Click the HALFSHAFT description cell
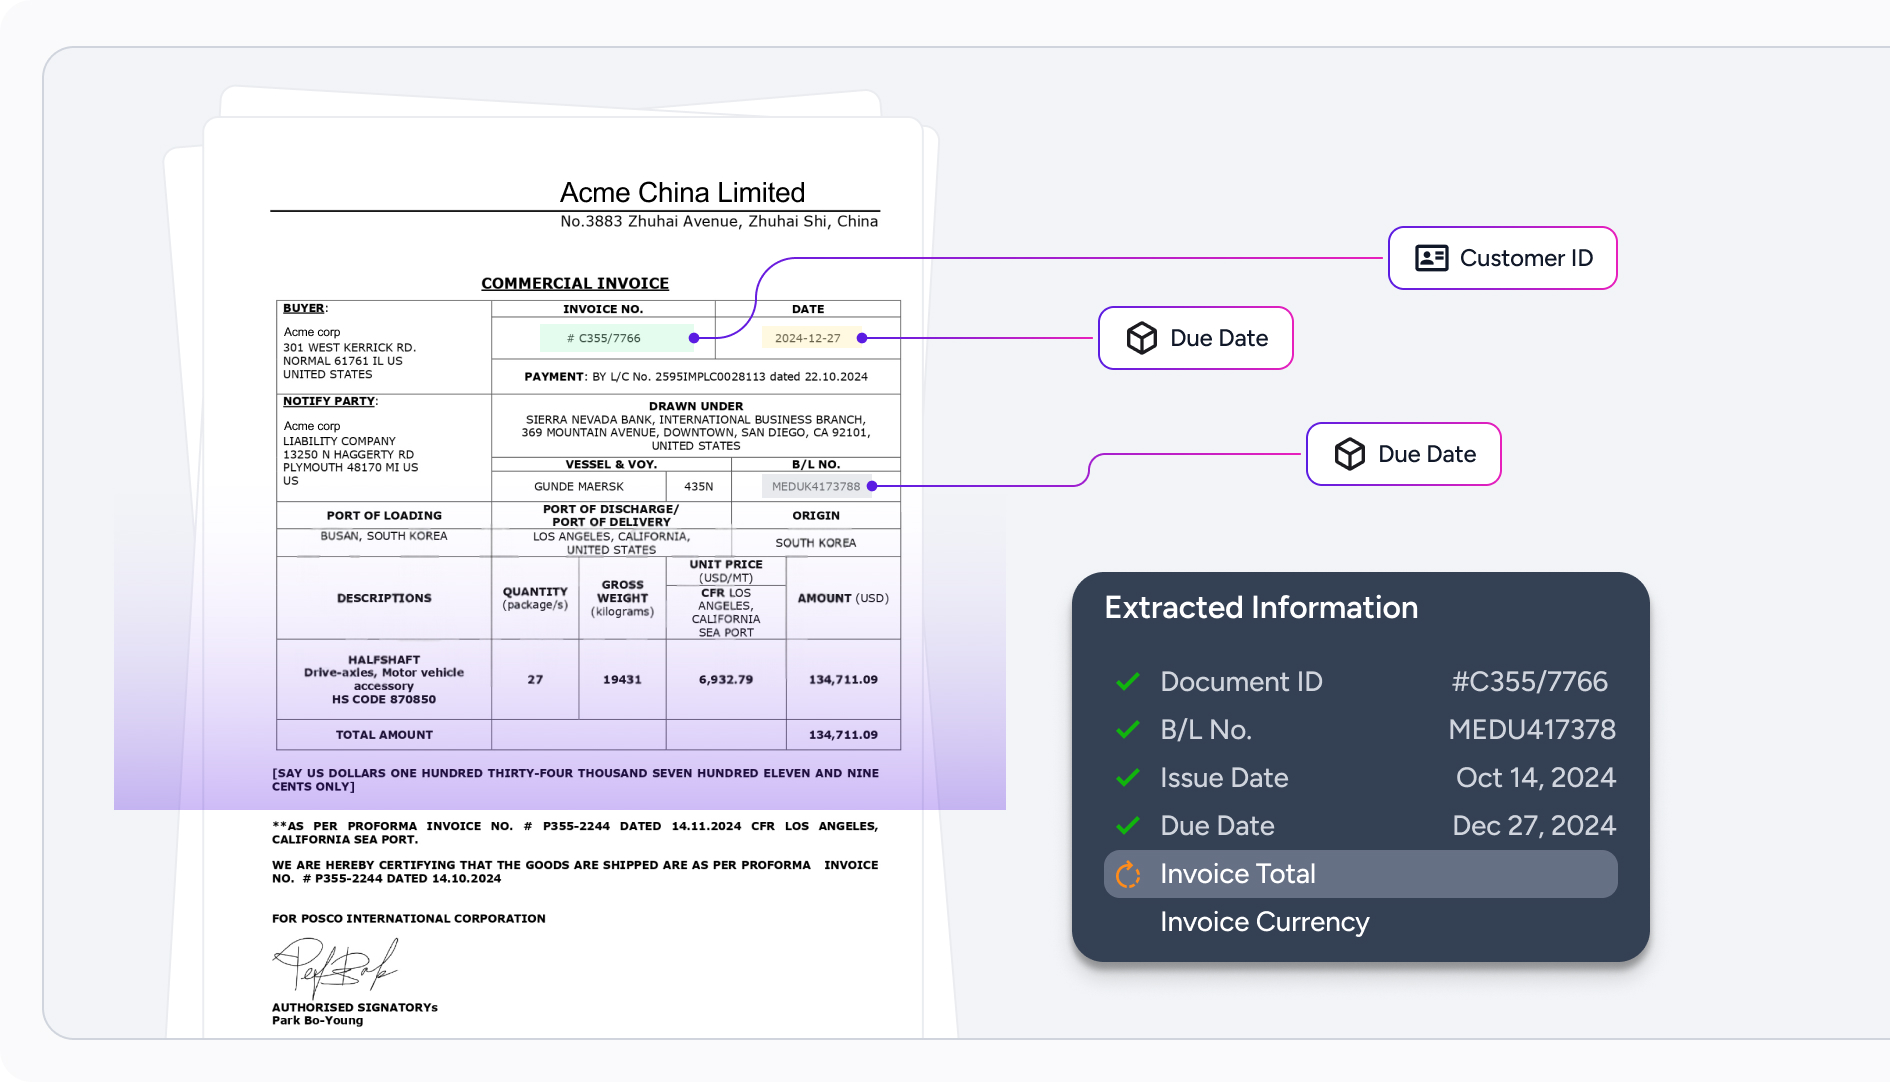 [384, 680]
